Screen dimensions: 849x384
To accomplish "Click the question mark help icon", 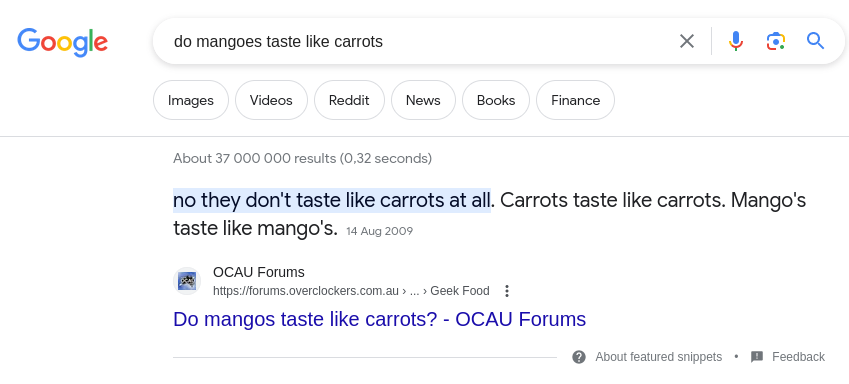I will 579,357.
